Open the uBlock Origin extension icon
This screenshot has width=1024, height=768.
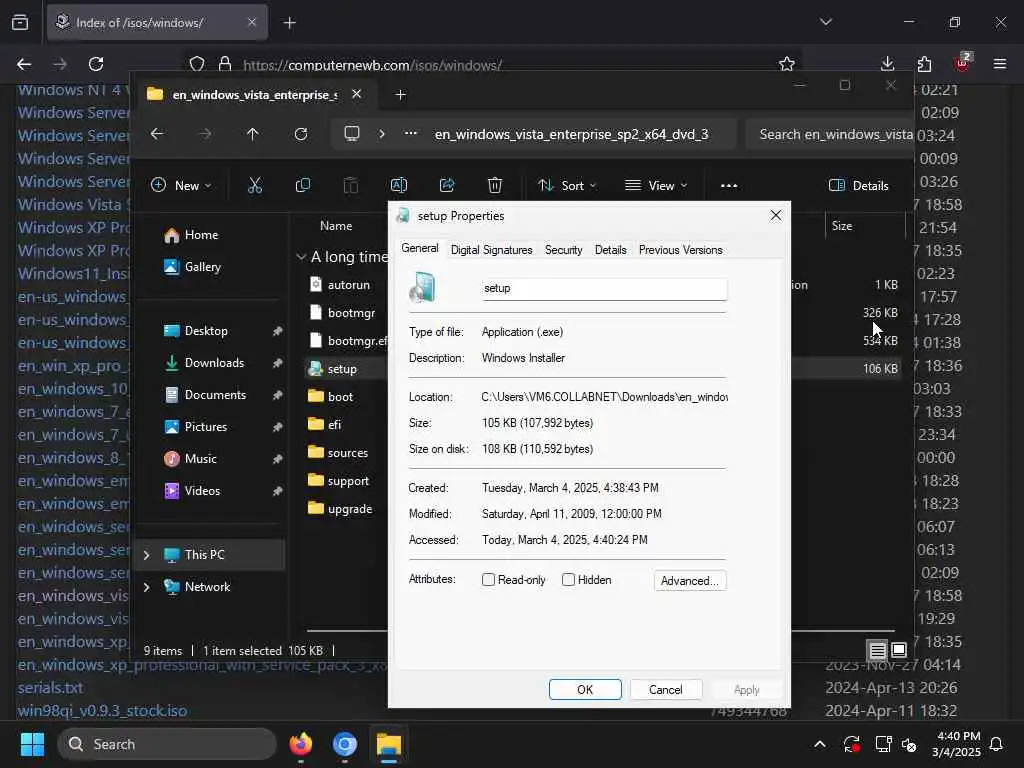tap(963, 63)
